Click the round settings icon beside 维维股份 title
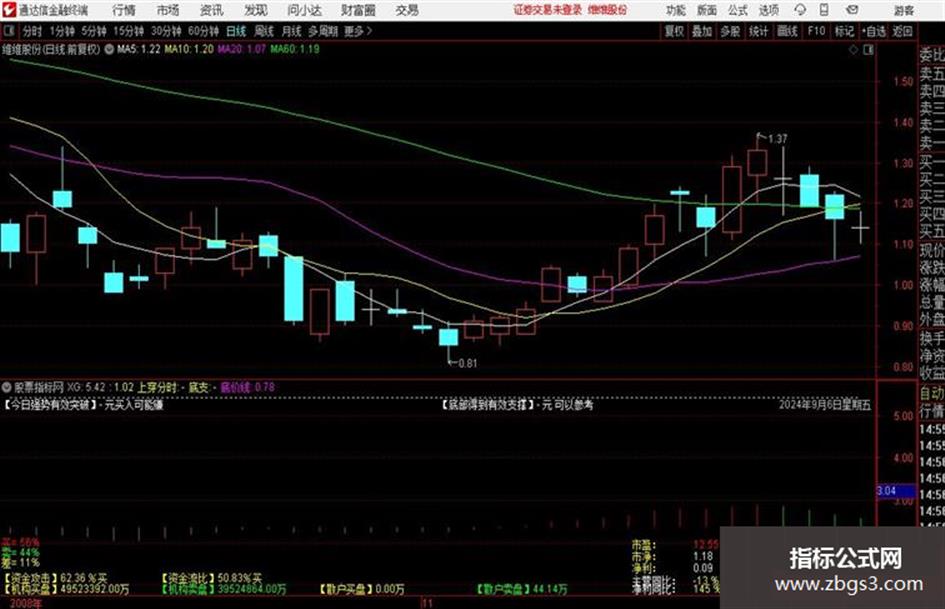Image resolution: width=945 pixels, height=609 pixels. click(x=109, y=49)
